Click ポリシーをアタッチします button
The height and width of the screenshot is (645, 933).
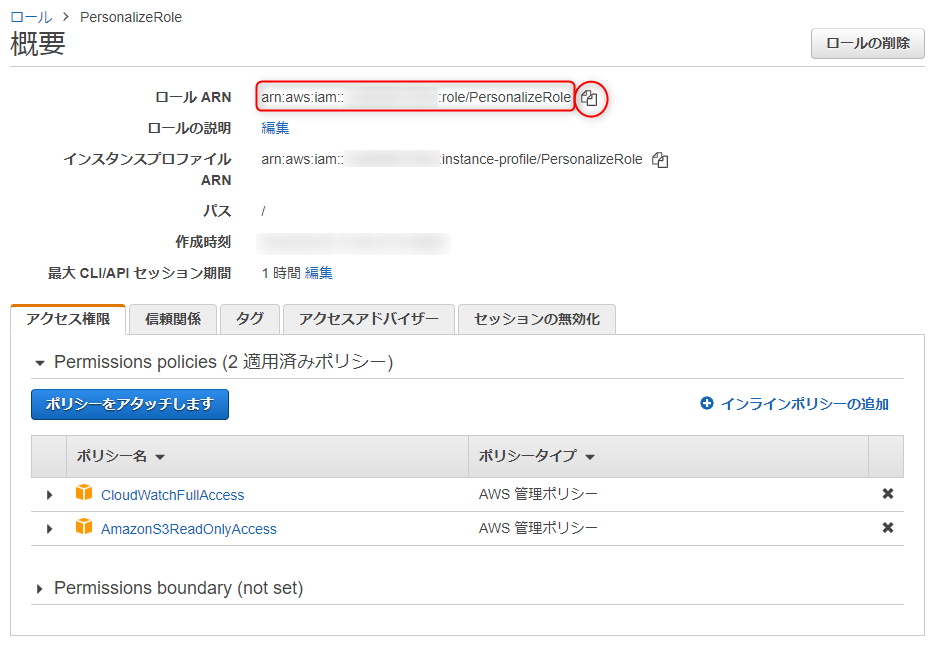(x=130, y=405)
